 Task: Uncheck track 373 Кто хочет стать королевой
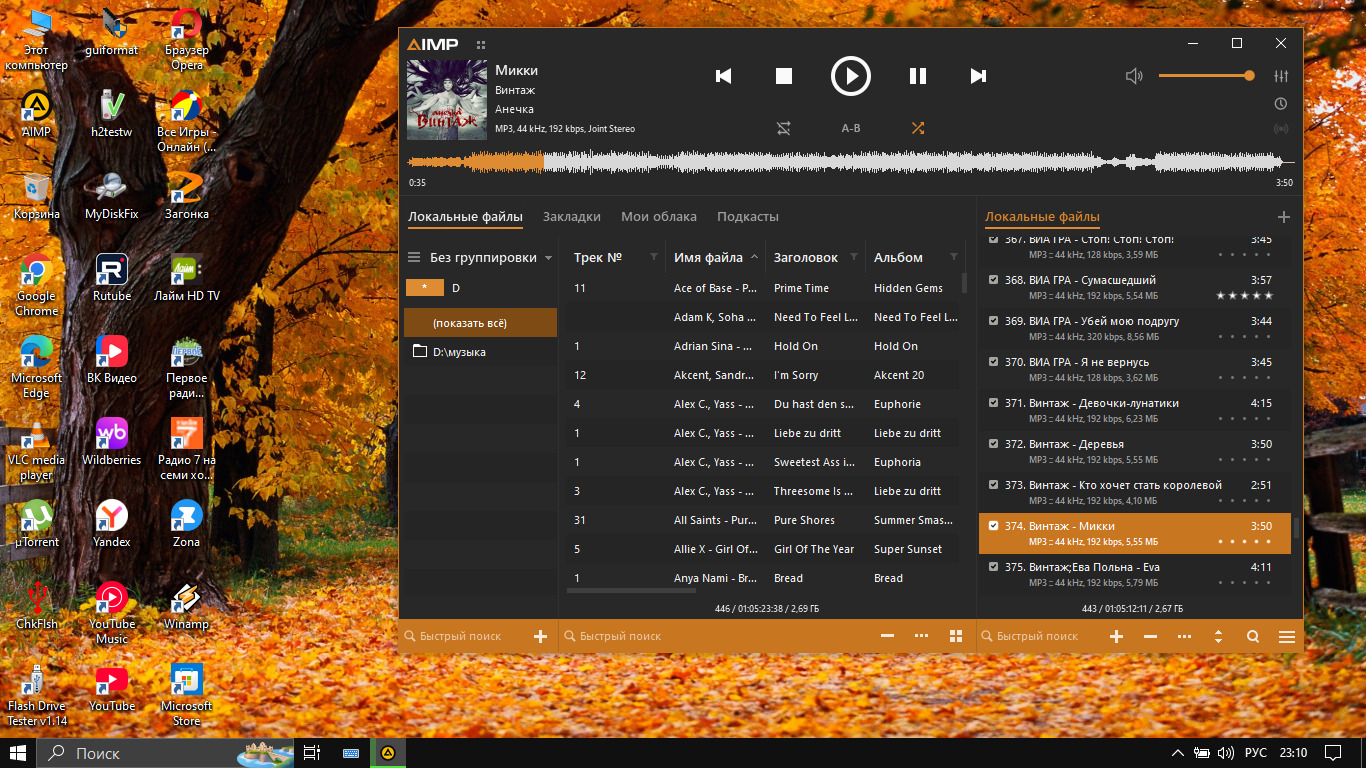[993, 485]
